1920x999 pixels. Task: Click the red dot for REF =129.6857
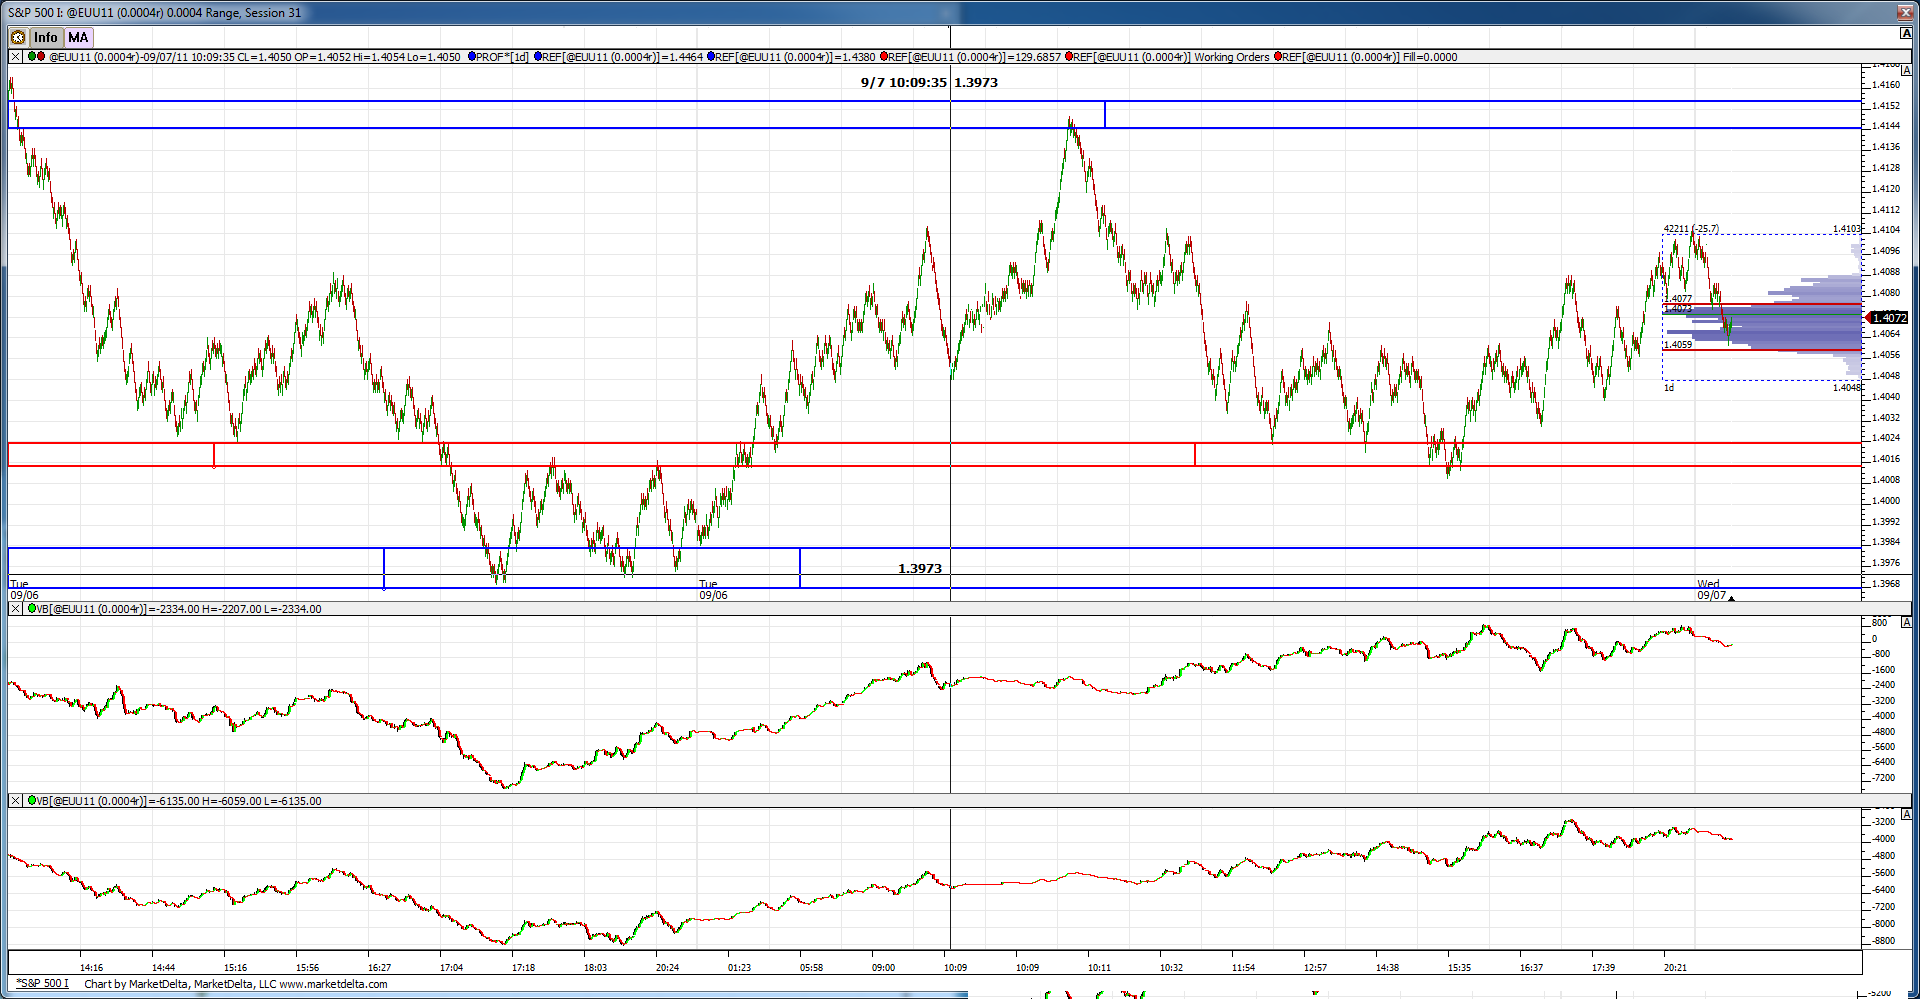pos(884,57)
